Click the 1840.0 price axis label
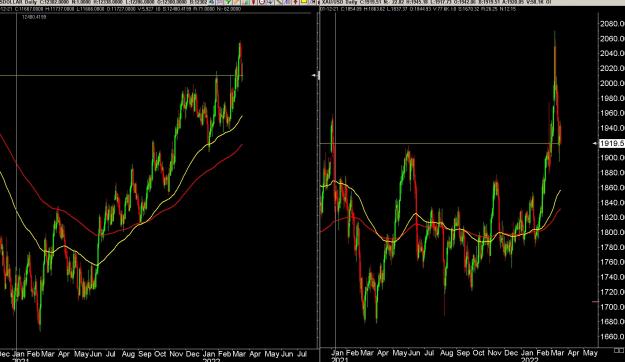The height and width of the screenshot is (362, 625). [612, 203]
